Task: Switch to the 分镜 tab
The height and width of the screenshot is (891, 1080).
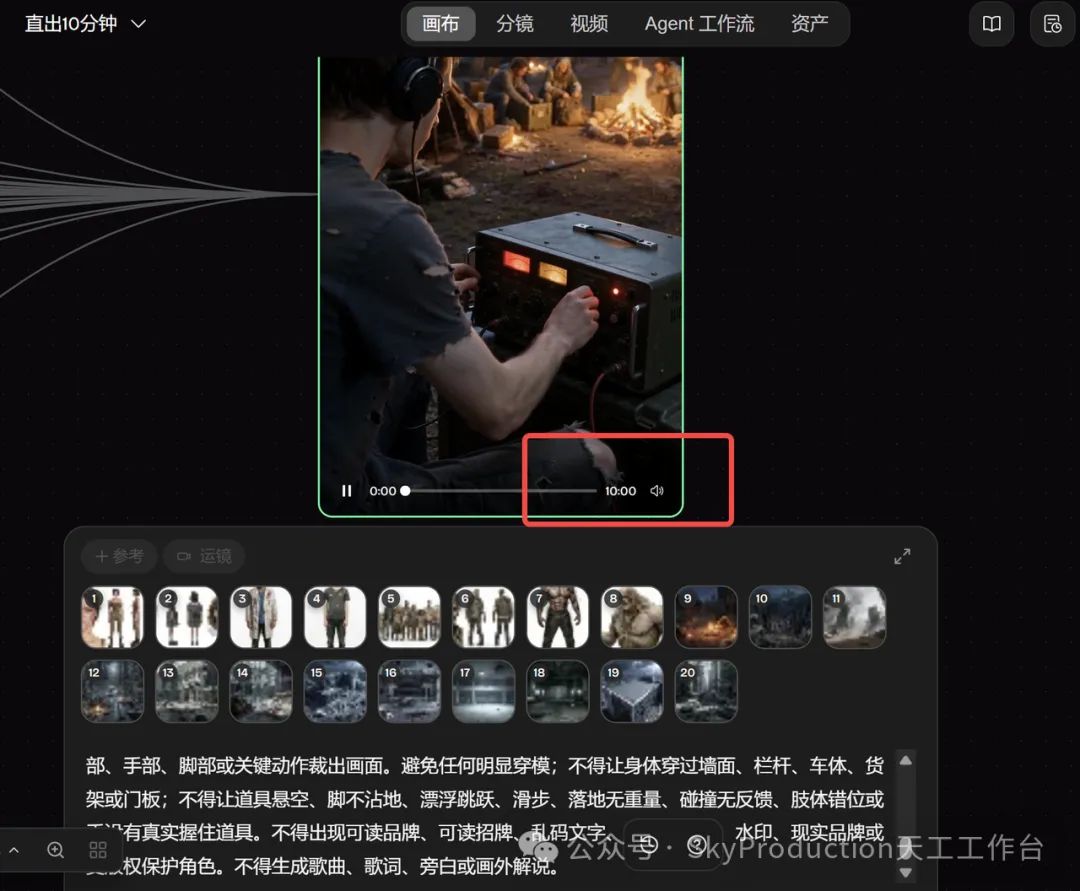Action: coord(515,24)
